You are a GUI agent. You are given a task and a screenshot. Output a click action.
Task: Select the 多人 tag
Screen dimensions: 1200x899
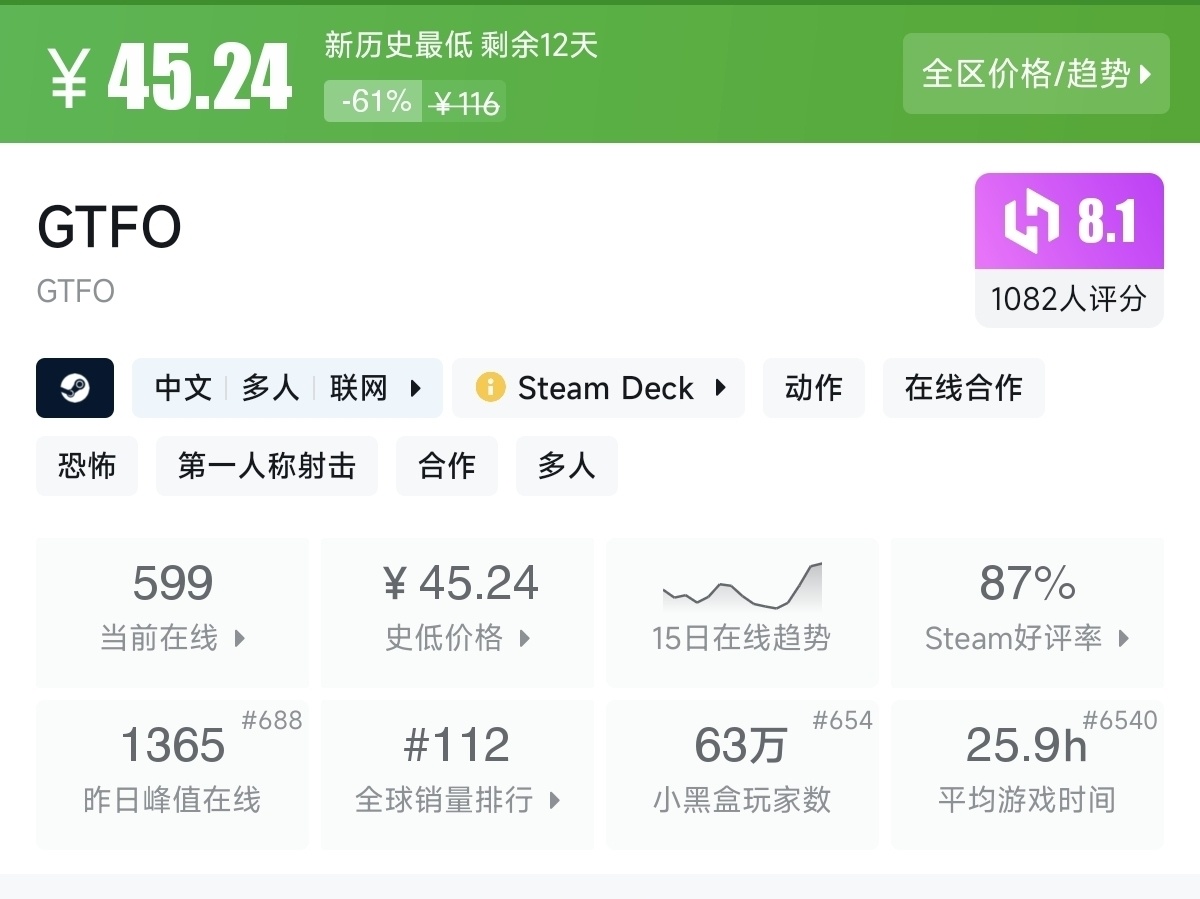[567, 466]
